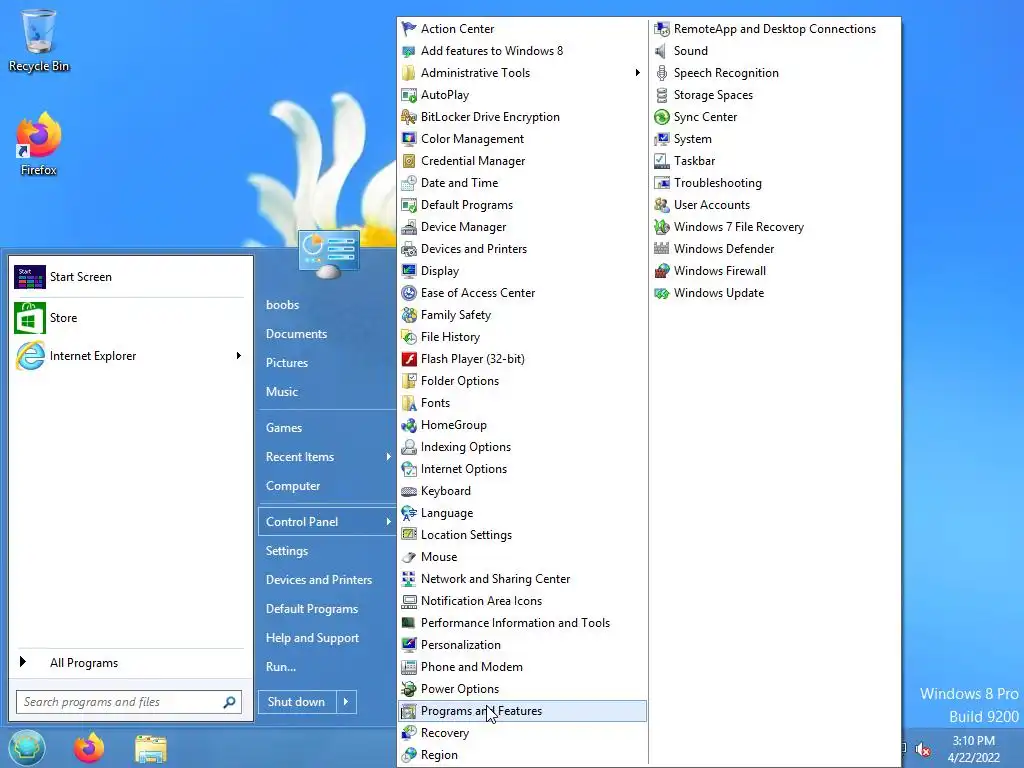This screenshot has height=768, width=1024.
Task: Open Display settings entry
Action: tap(522, 271)
